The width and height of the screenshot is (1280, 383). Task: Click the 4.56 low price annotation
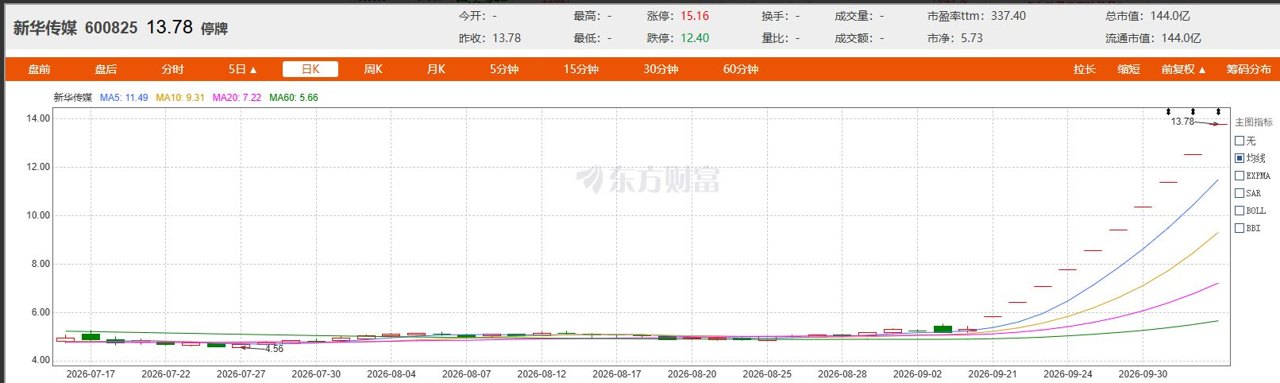pos(275,349)
